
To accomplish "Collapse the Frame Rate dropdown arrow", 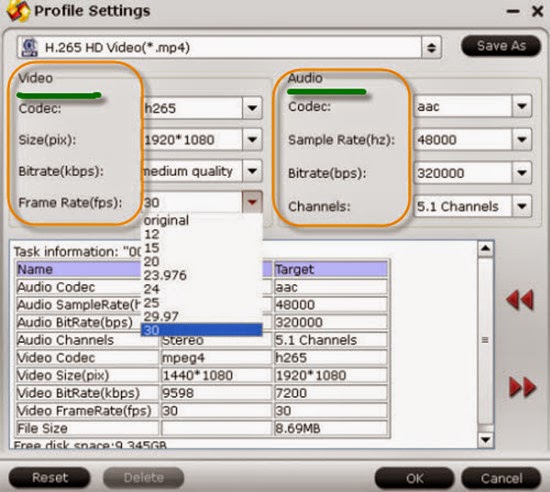I will 252,202.
